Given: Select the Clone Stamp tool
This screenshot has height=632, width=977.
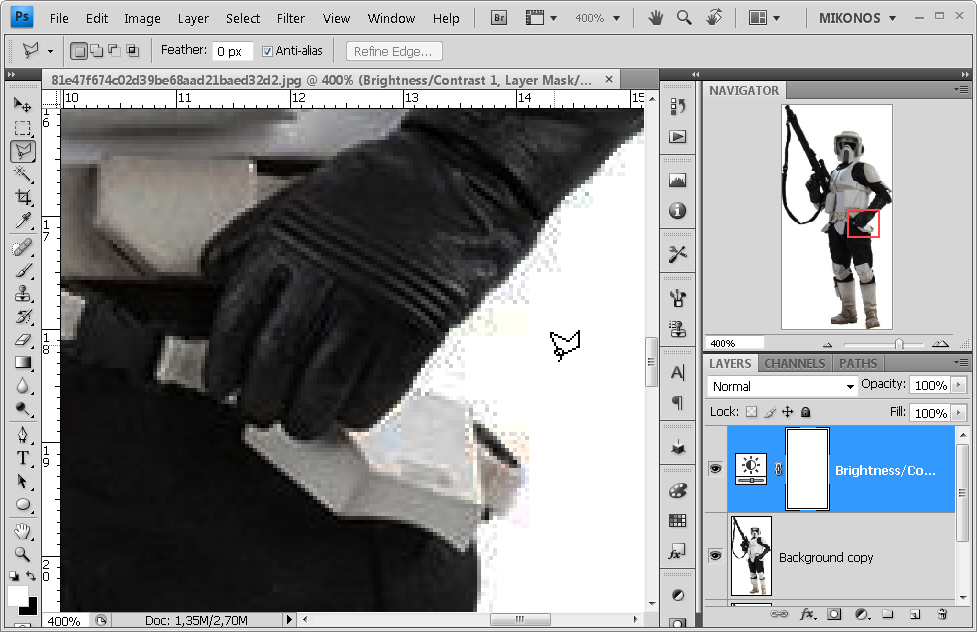Looking at the screenshot, I should click(x=22, y=294).
